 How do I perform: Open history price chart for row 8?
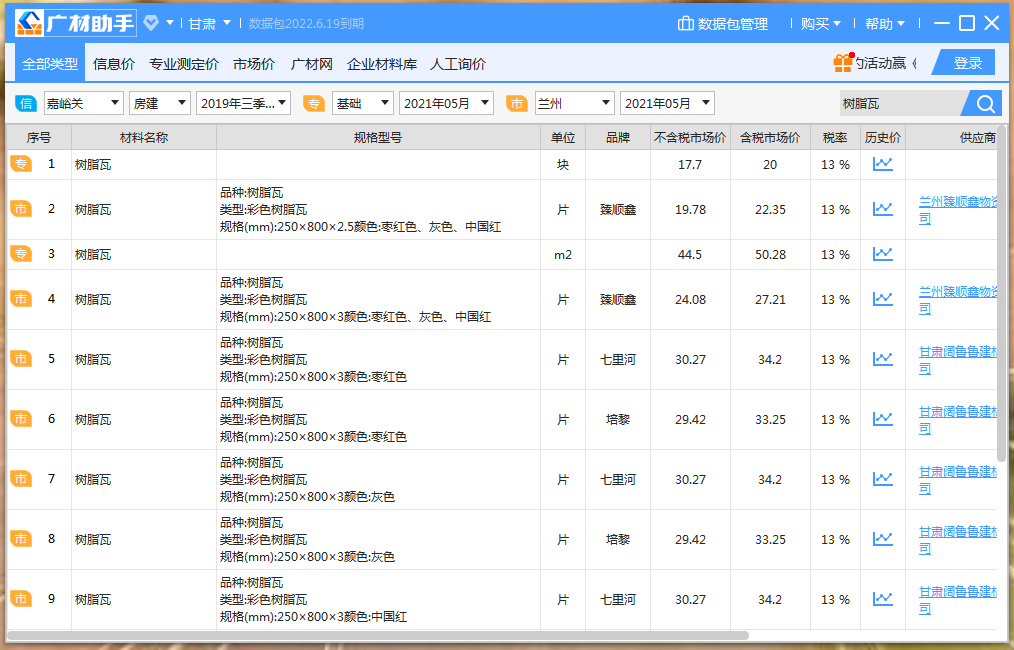point(883,539)
